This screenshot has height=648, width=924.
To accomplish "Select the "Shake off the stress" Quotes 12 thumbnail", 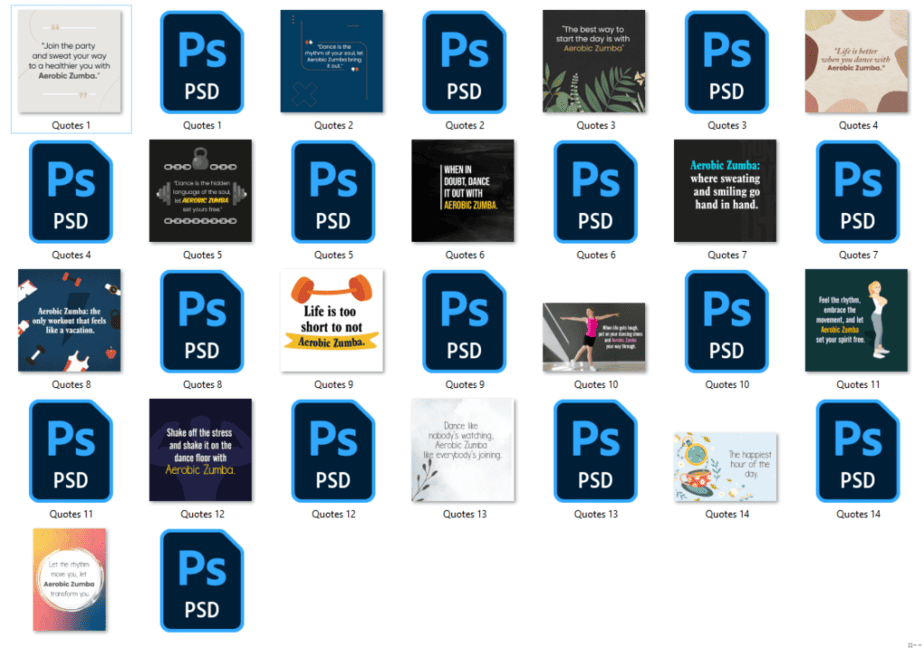I will 200,450.
